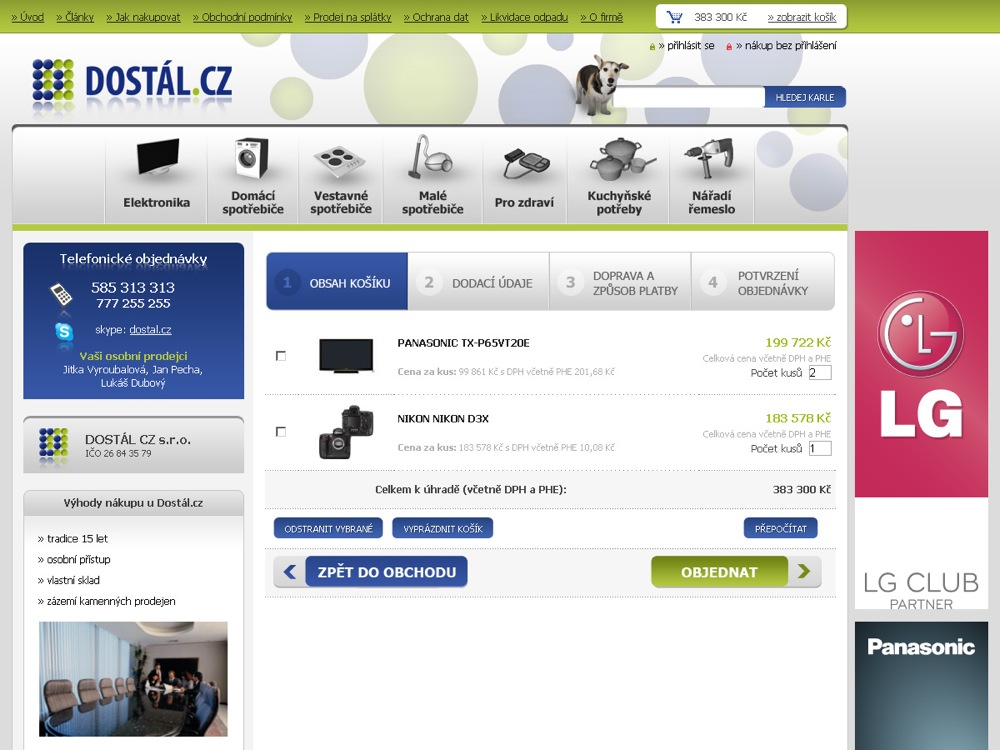The width and height of the screenshot is (1000, 750).
Task: Select the Panasonic TX-P65VT20E checkbox
Action: (281, 356)
